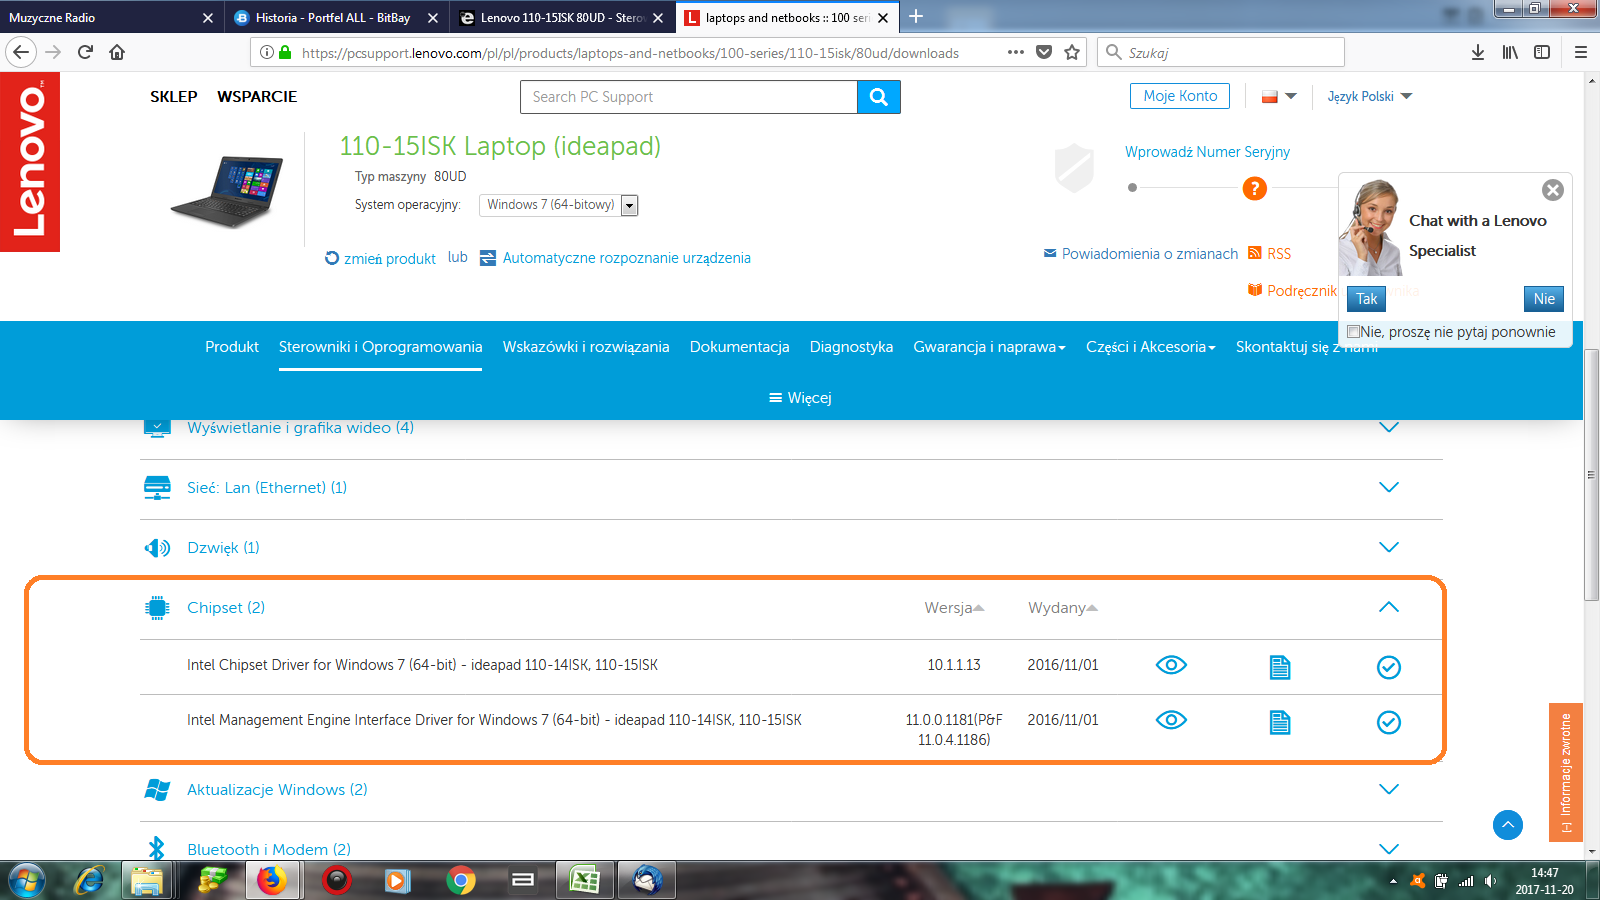Close the Lenovo chat popup
1600x900 pixels.
coord(1553,190)
